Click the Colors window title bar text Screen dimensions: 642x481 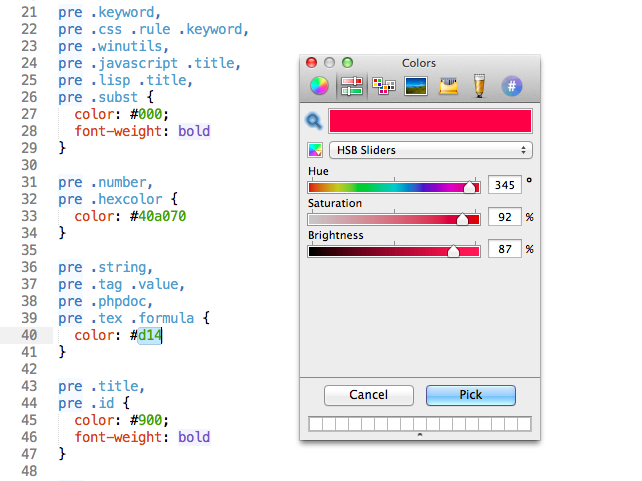coord(419,63)
